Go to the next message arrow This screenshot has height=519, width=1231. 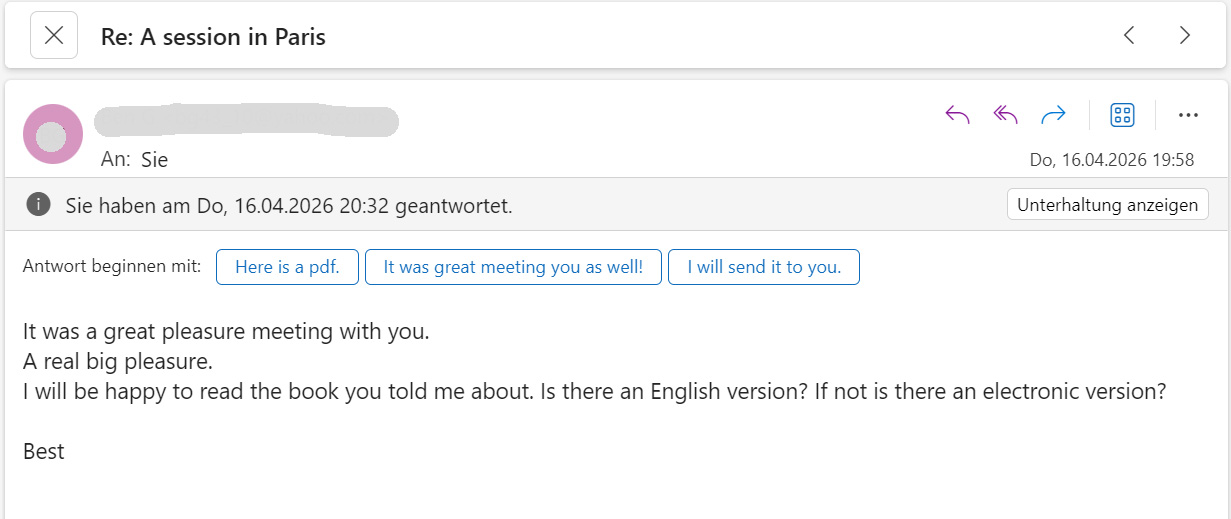click(x=1185, y=36)
